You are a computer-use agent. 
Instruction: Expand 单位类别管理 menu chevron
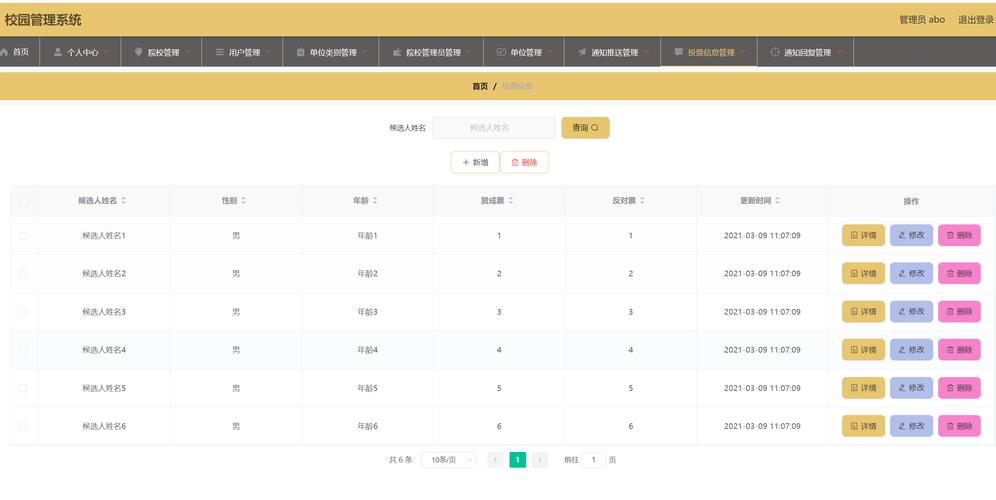tap(365, 52)
